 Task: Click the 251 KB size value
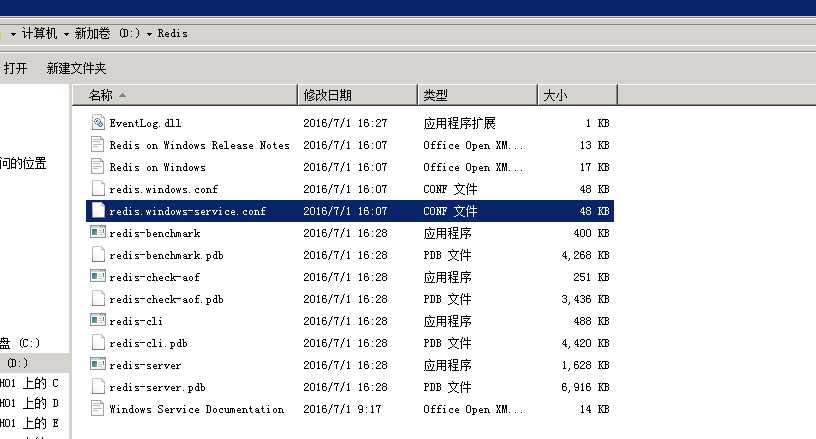591,277
